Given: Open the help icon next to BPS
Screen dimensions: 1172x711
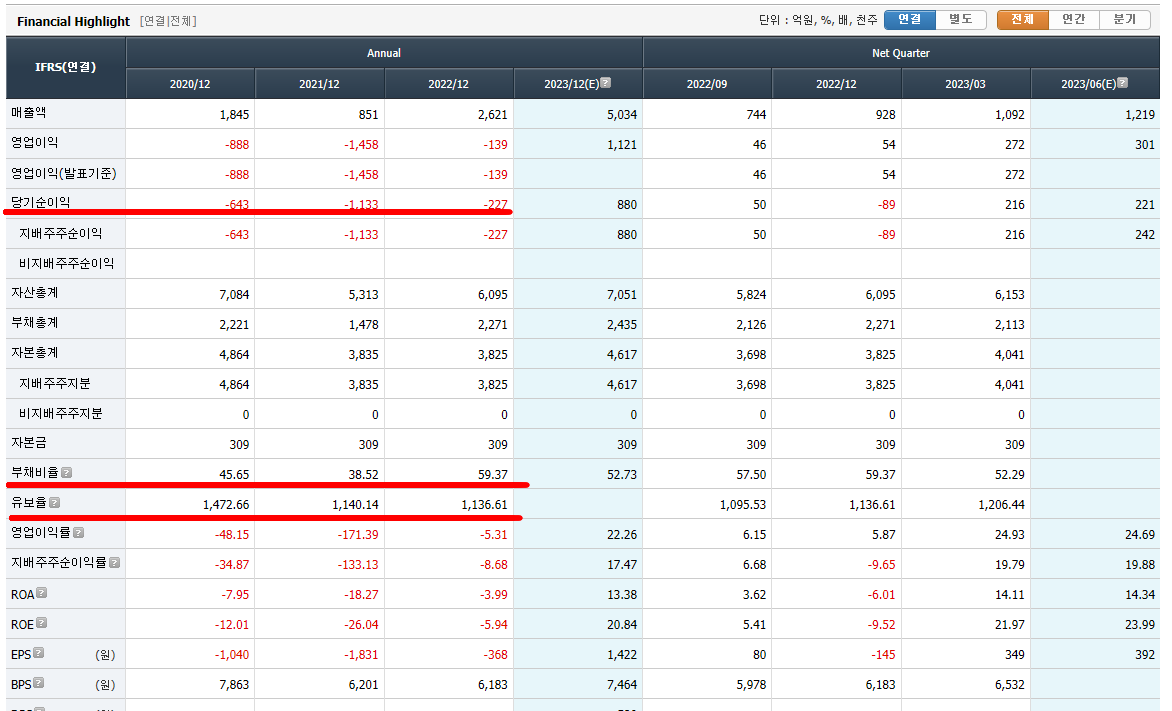Looking at the screenshot, I should click(x=39, y=683).
